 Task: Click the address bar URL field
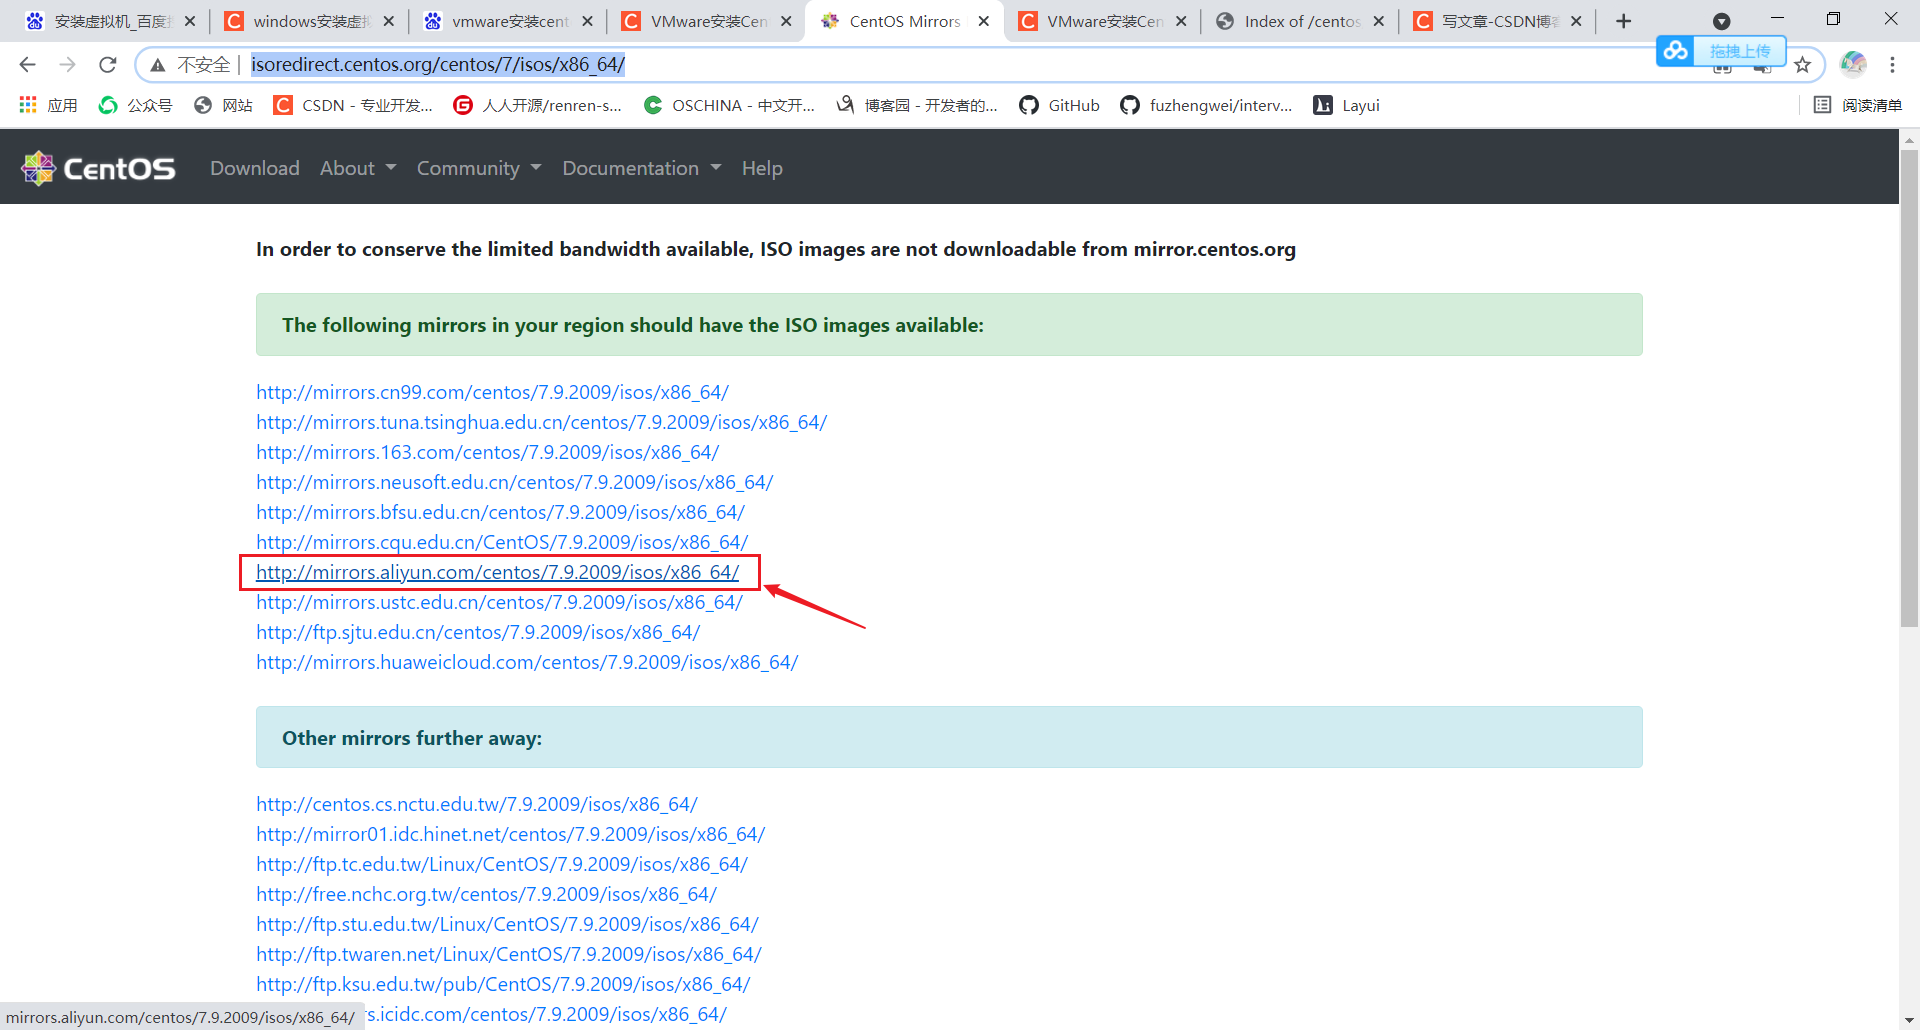[438, 64]
